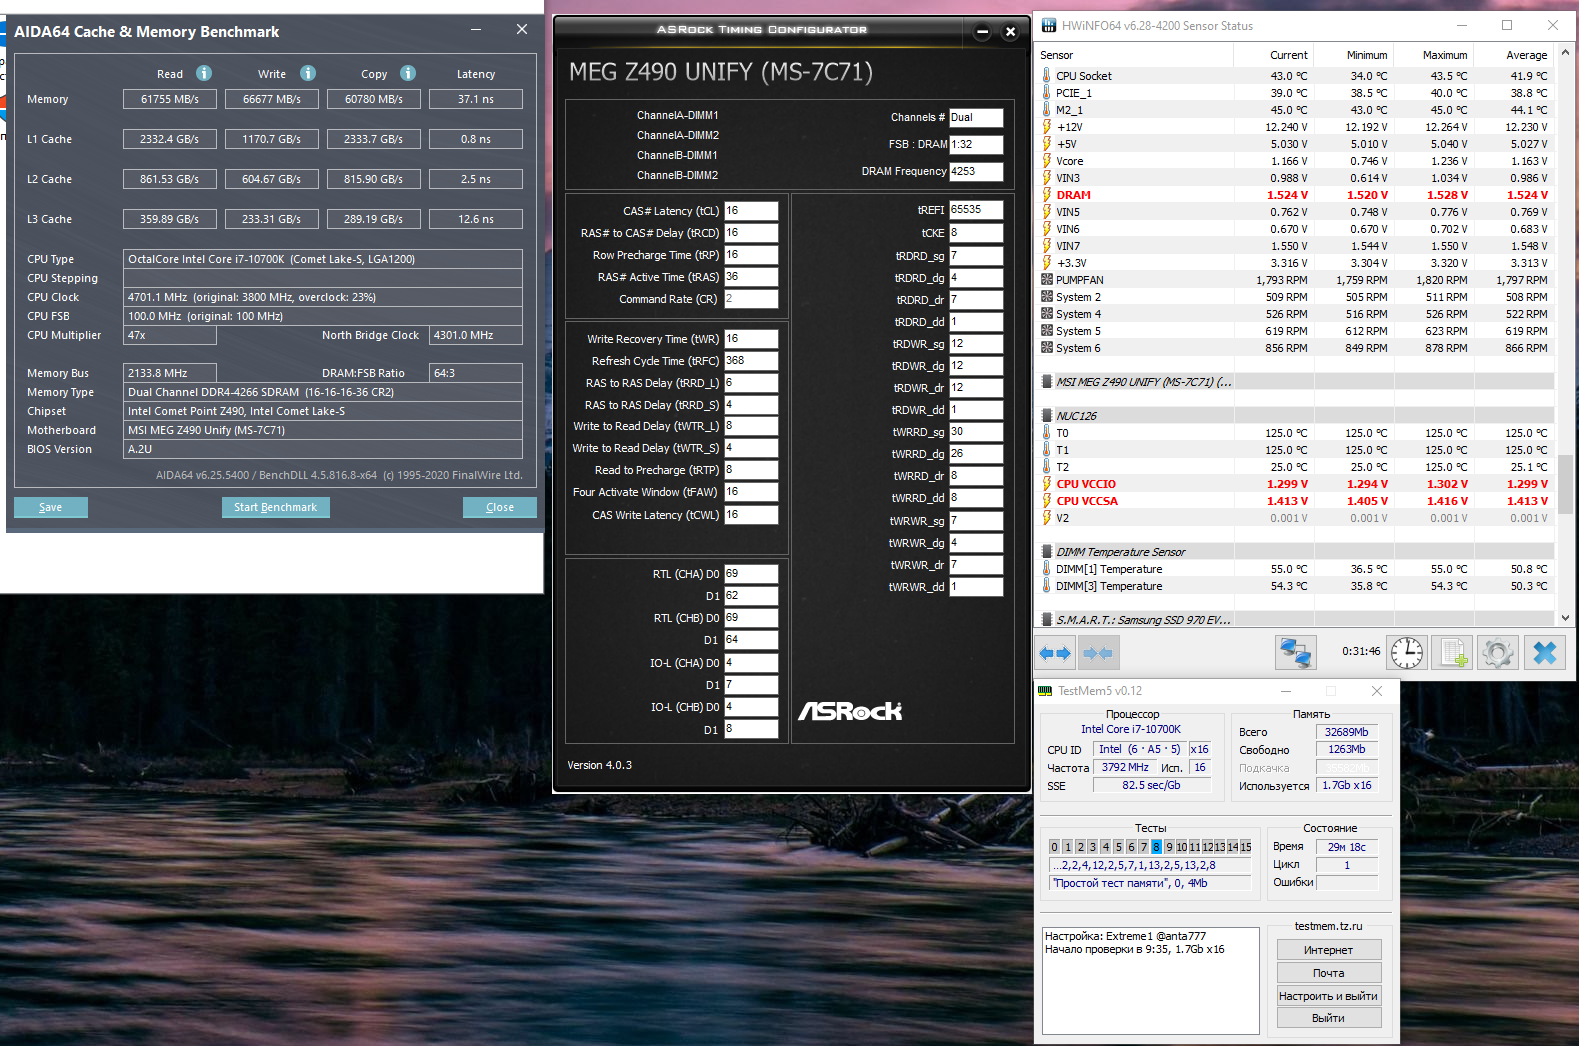Screen dimensions: 1579x1046
Task: Click the TestMem5 title bar app icon
Action: pos(1045,690)
